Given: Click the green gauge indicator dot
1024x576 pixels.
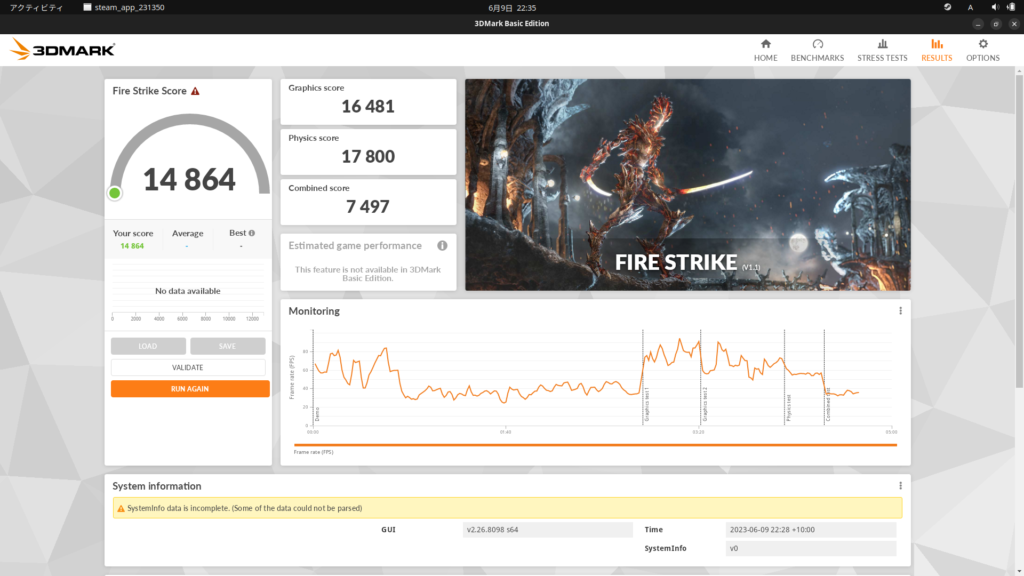Looking at the screenshot, I should tap(115, 193).
